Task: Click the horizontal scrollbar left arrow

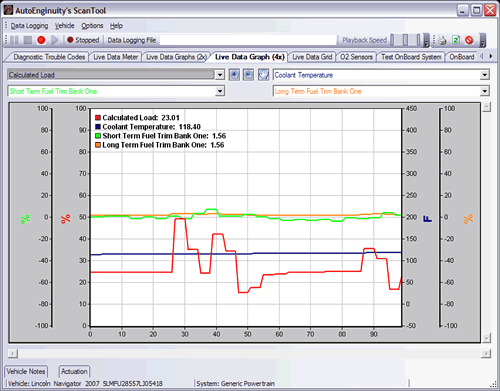Action: pos(12,353)
